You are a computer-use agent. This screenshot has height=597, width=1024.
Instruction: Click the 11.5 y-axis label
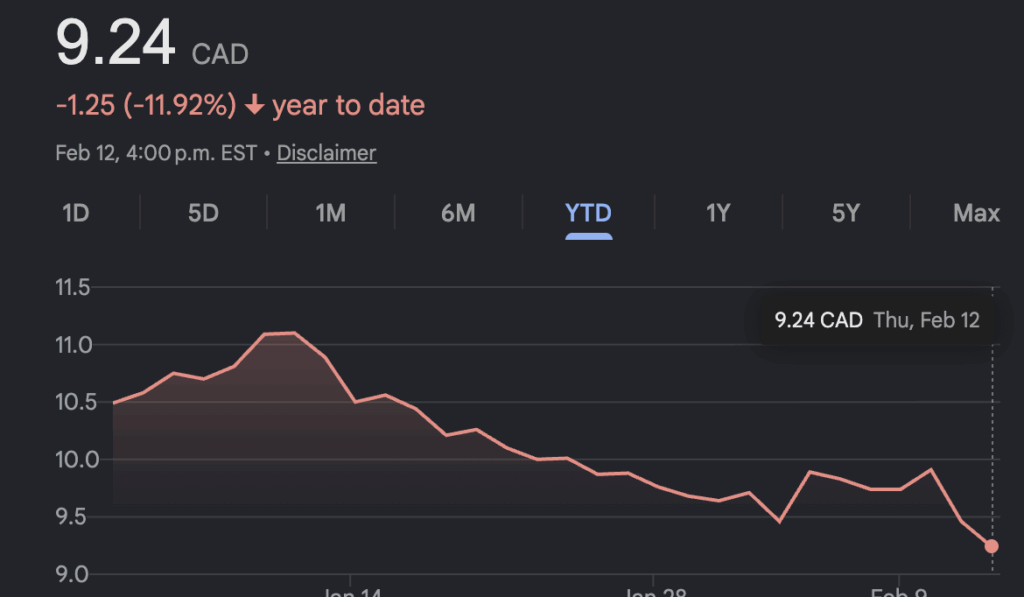pos(72,288)
